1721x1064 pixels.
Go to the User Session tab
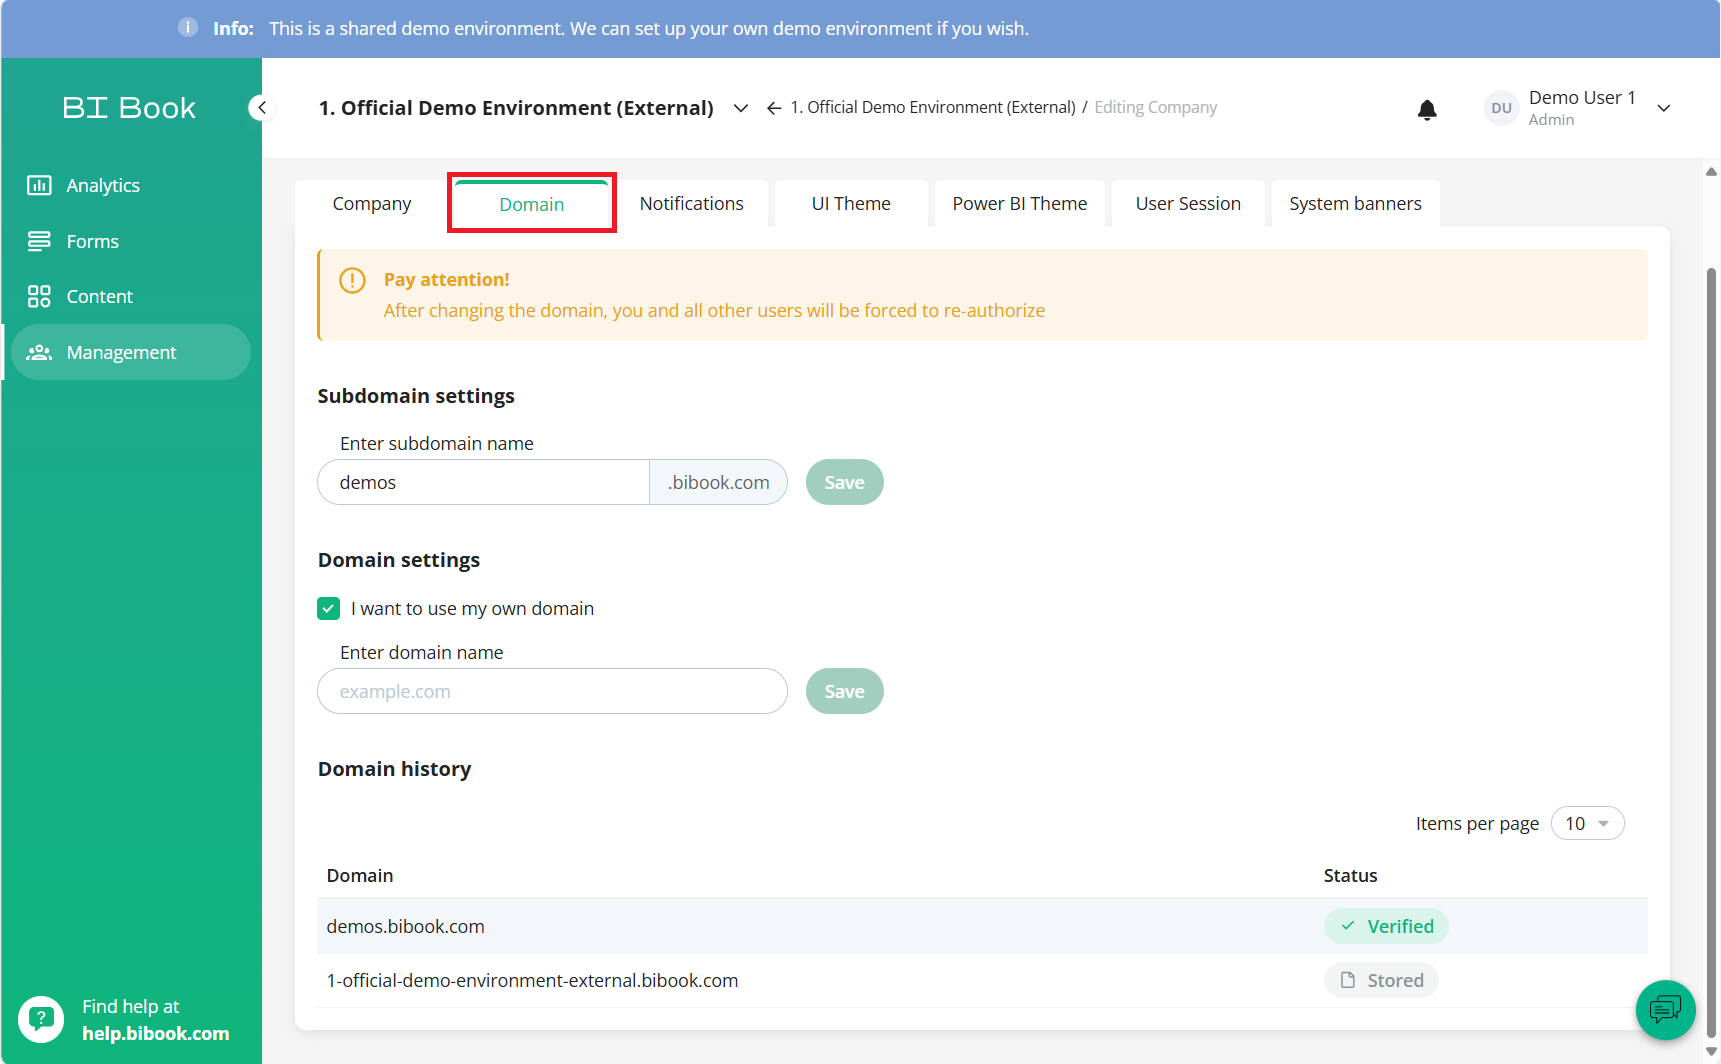point(1188,203)
